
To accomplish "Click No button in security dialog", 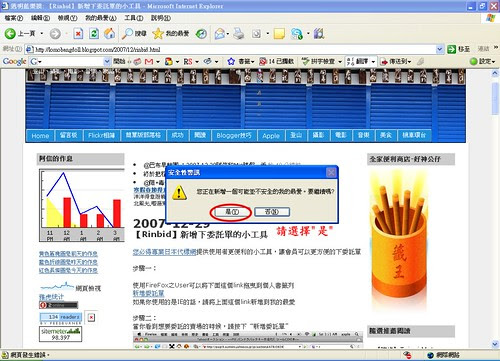I will pos(272,212).
